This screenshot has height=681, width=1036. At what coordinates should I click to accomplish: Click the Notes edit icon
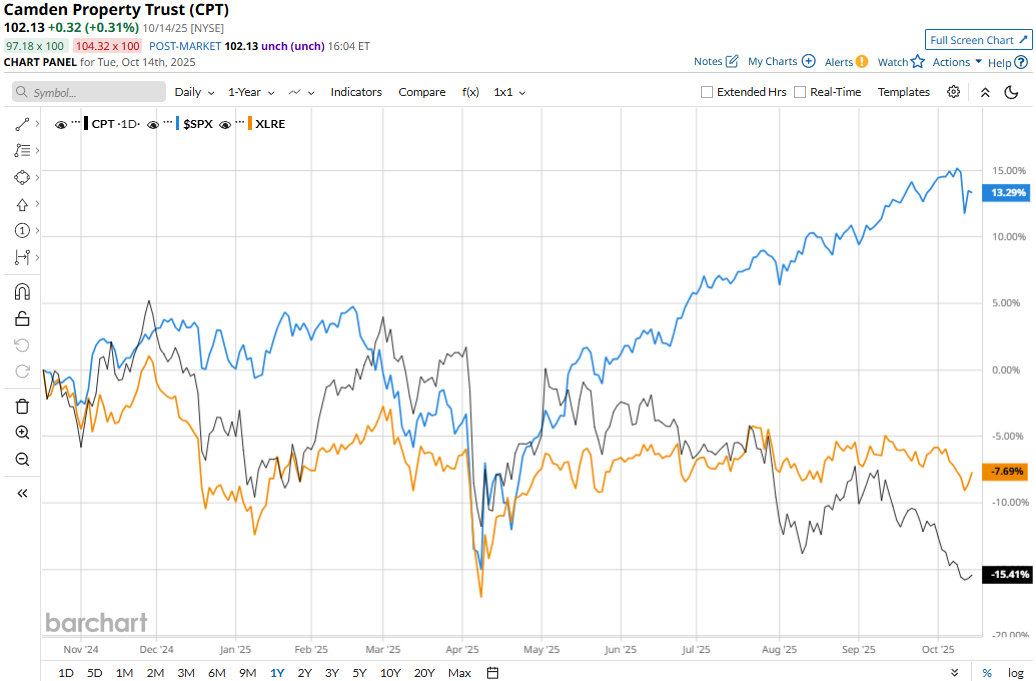tap(732, 61)
